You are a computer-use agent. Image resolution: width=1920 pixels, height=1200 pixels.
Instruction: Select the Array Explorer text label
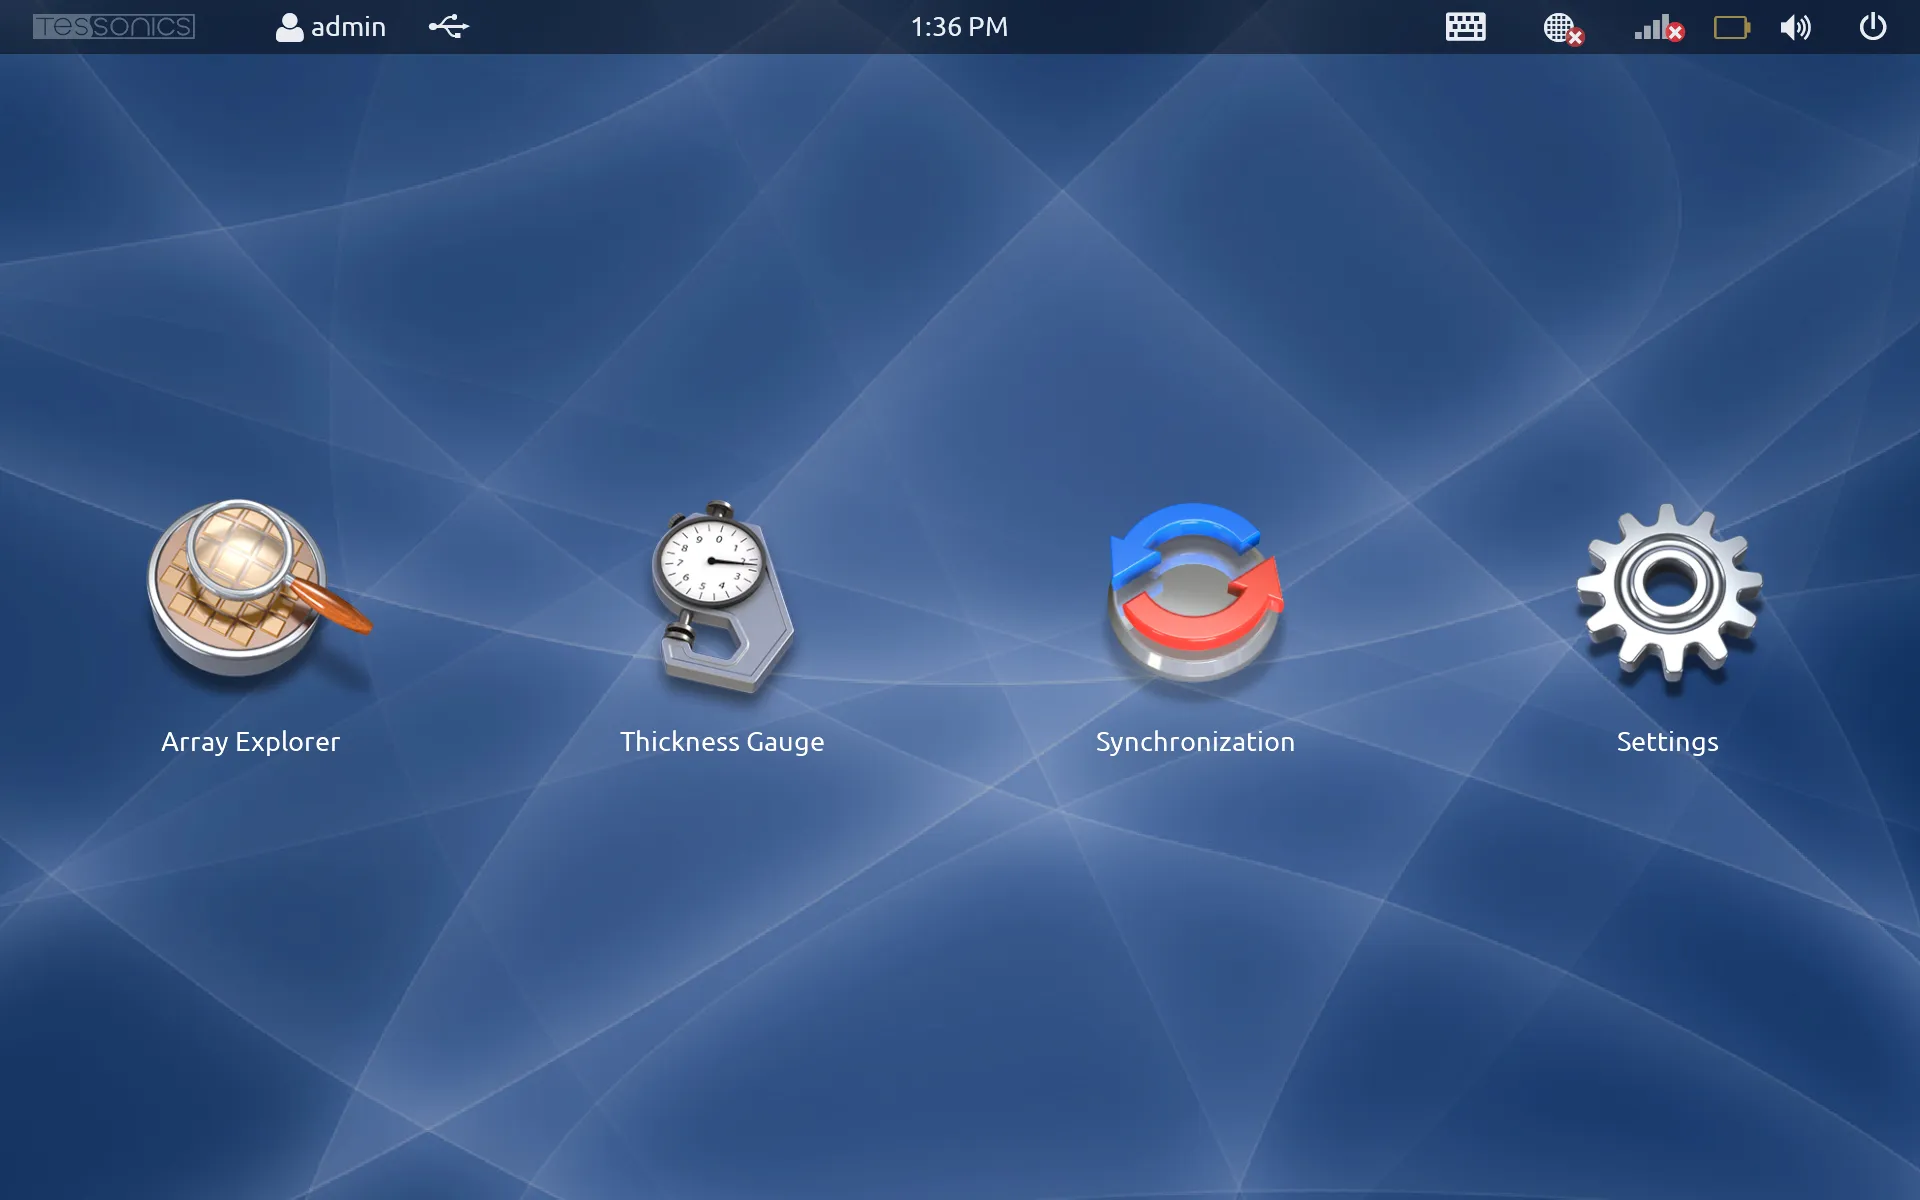[x=251, y=741]
